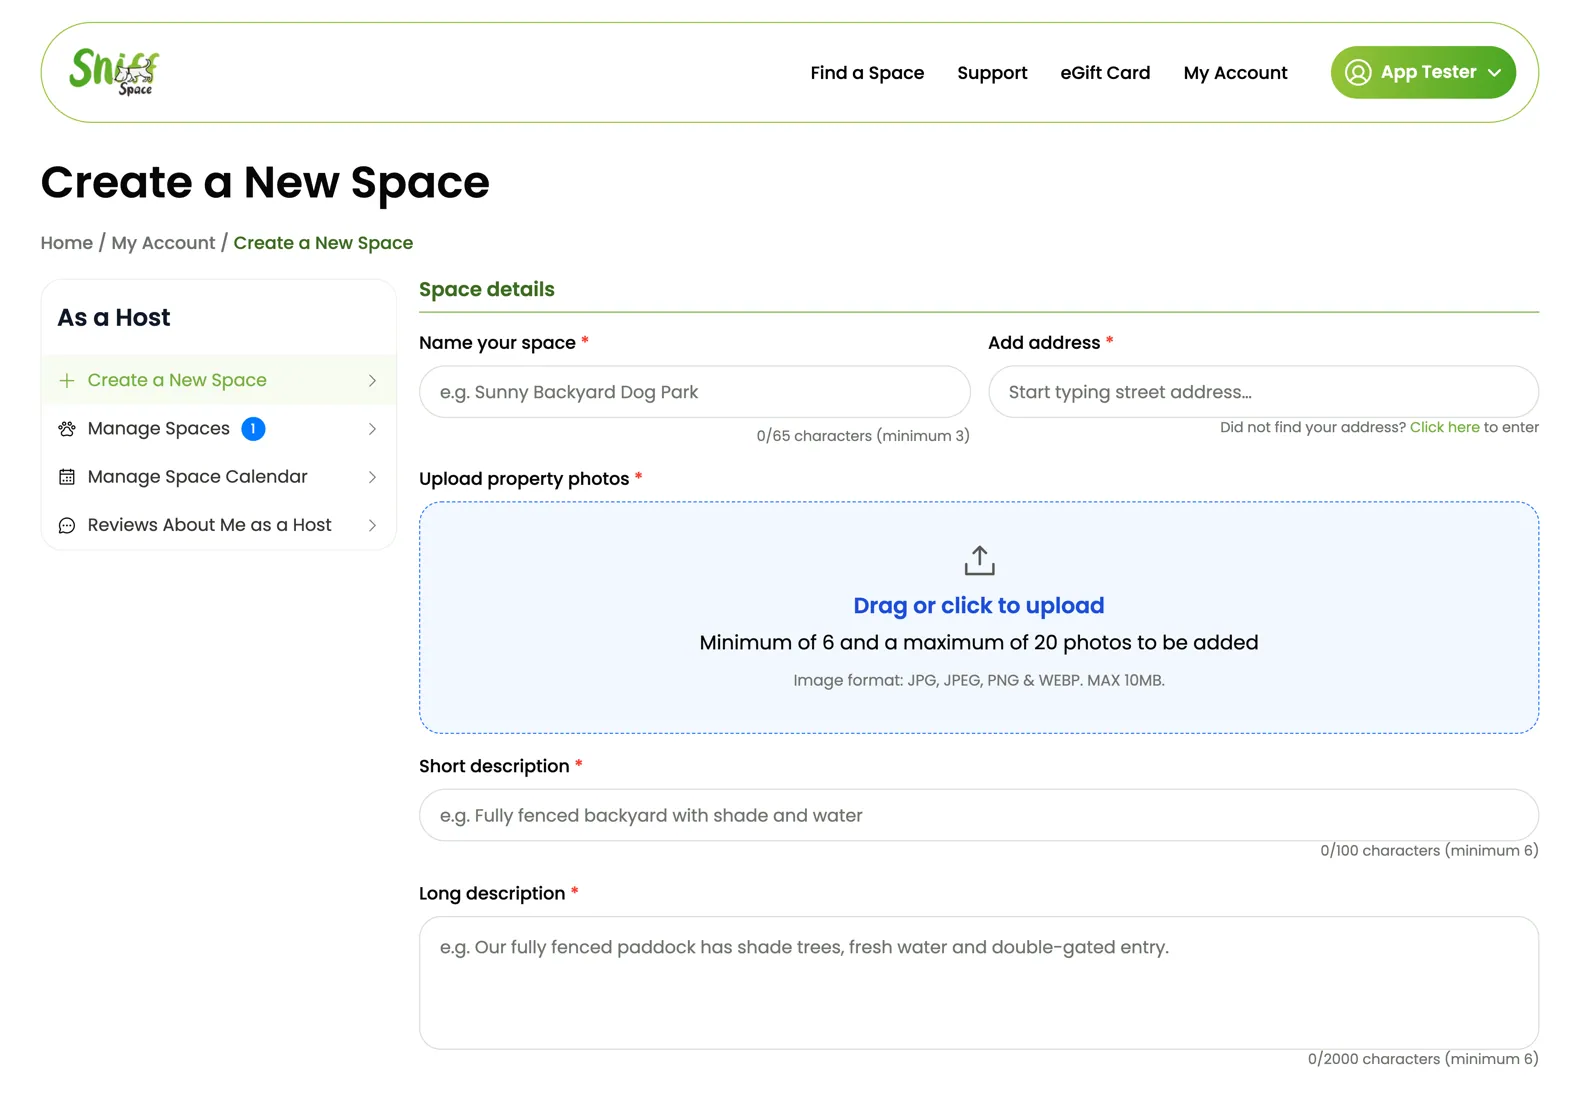This screenshot has width=1580, height=1097.
Task: Focus the Long description text area
Action: tap(979, 983)
